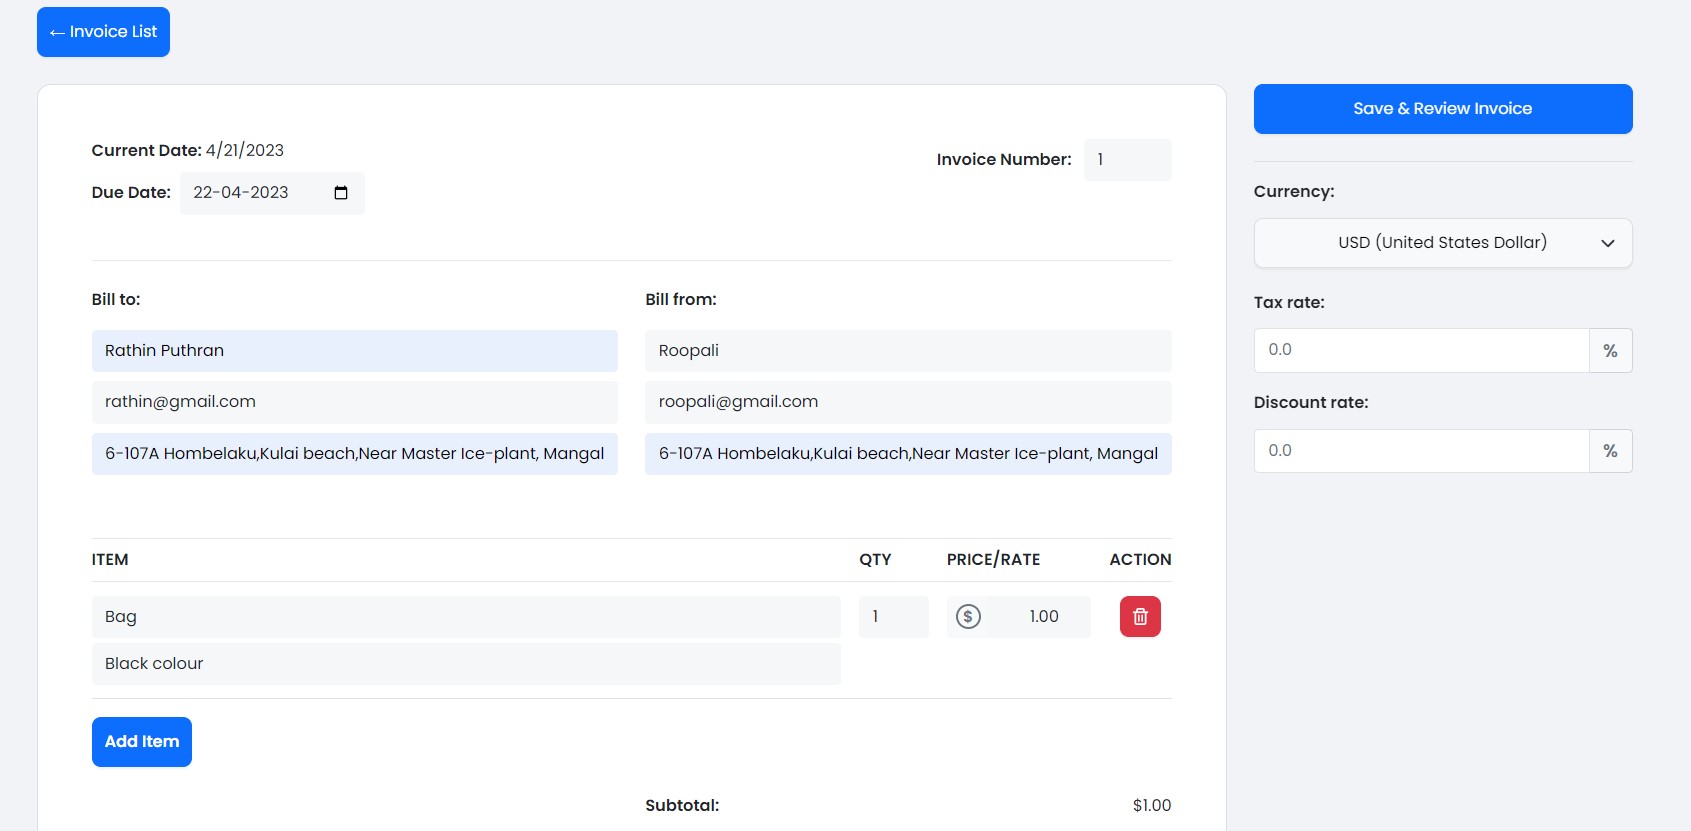Click the red trash delete icon
This screenshot has height=831, width=1691.
click(1140, 617)
